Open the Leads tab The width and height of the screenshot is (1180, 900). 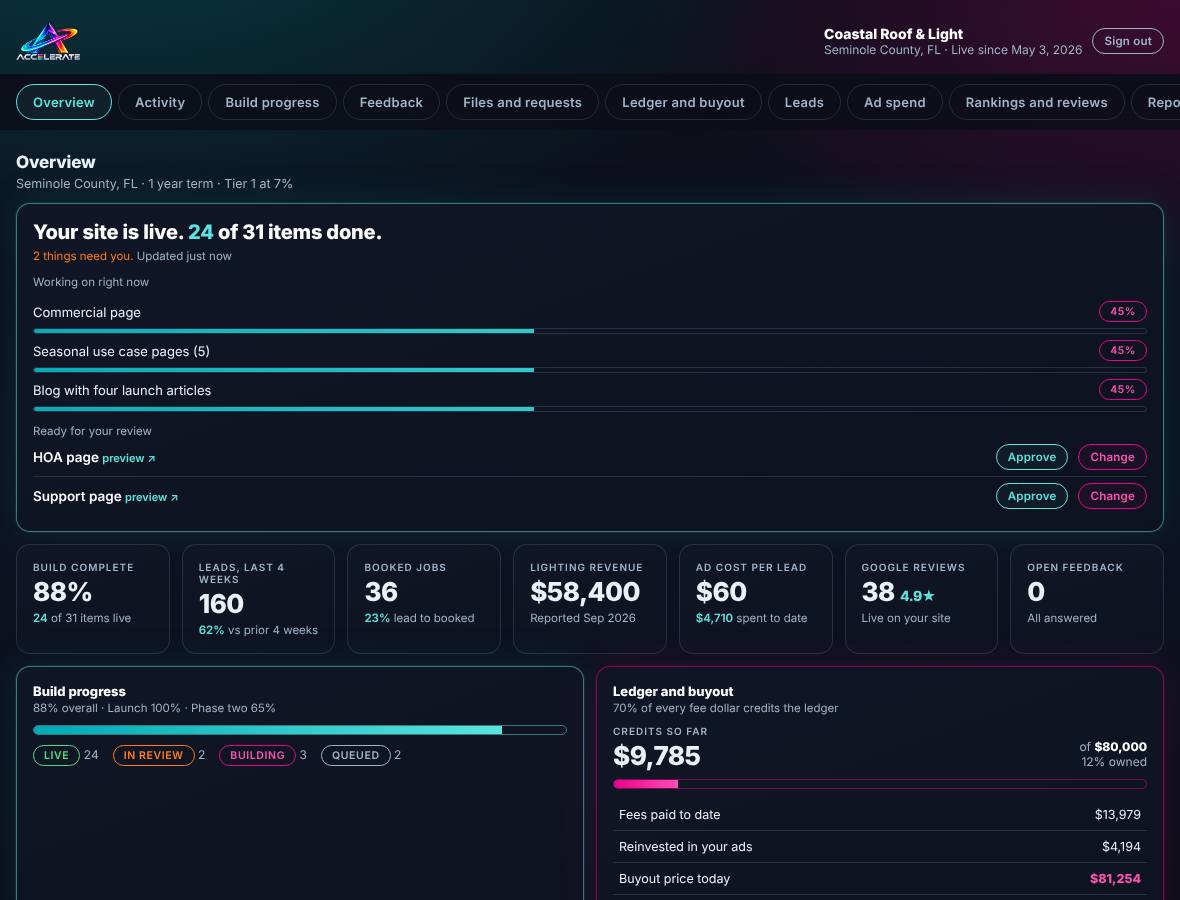coord(804,102)
